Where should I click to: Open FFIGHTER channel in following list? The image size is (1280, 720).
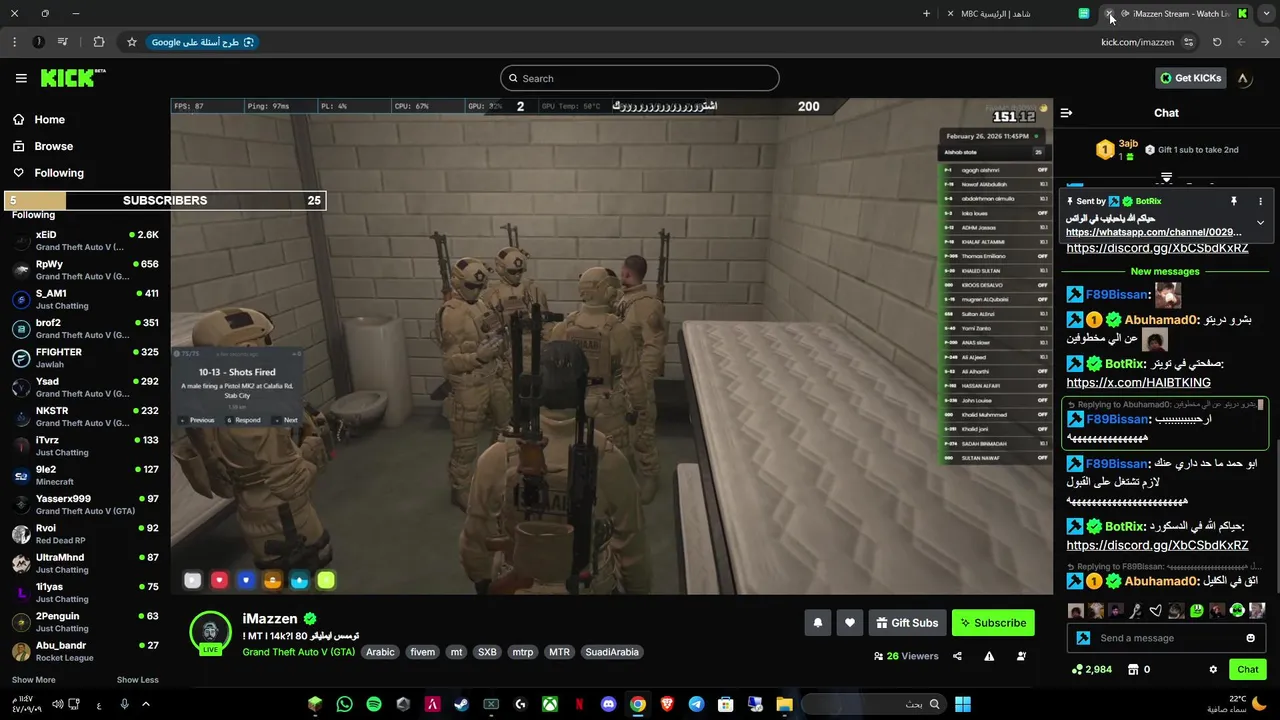point(85,358)
